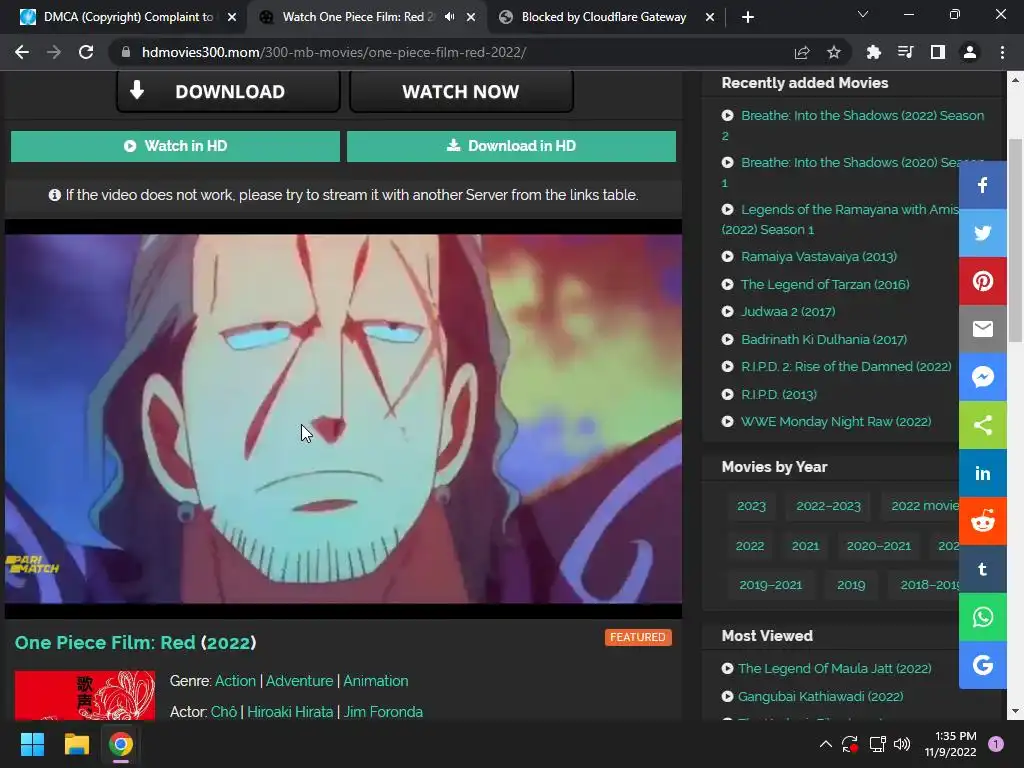Image resolution: width=1024 pixels, height=768 pixels.
Task: Select 2019 year tag
Action: 851,585
